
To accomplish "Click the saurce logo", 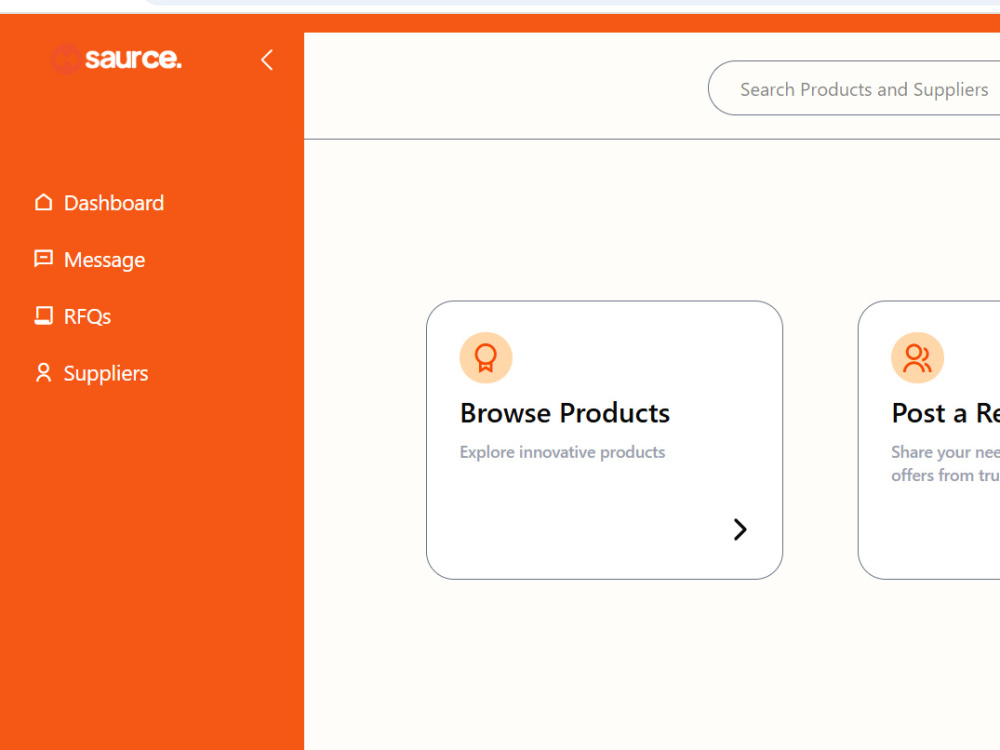I will pos(116,59).
